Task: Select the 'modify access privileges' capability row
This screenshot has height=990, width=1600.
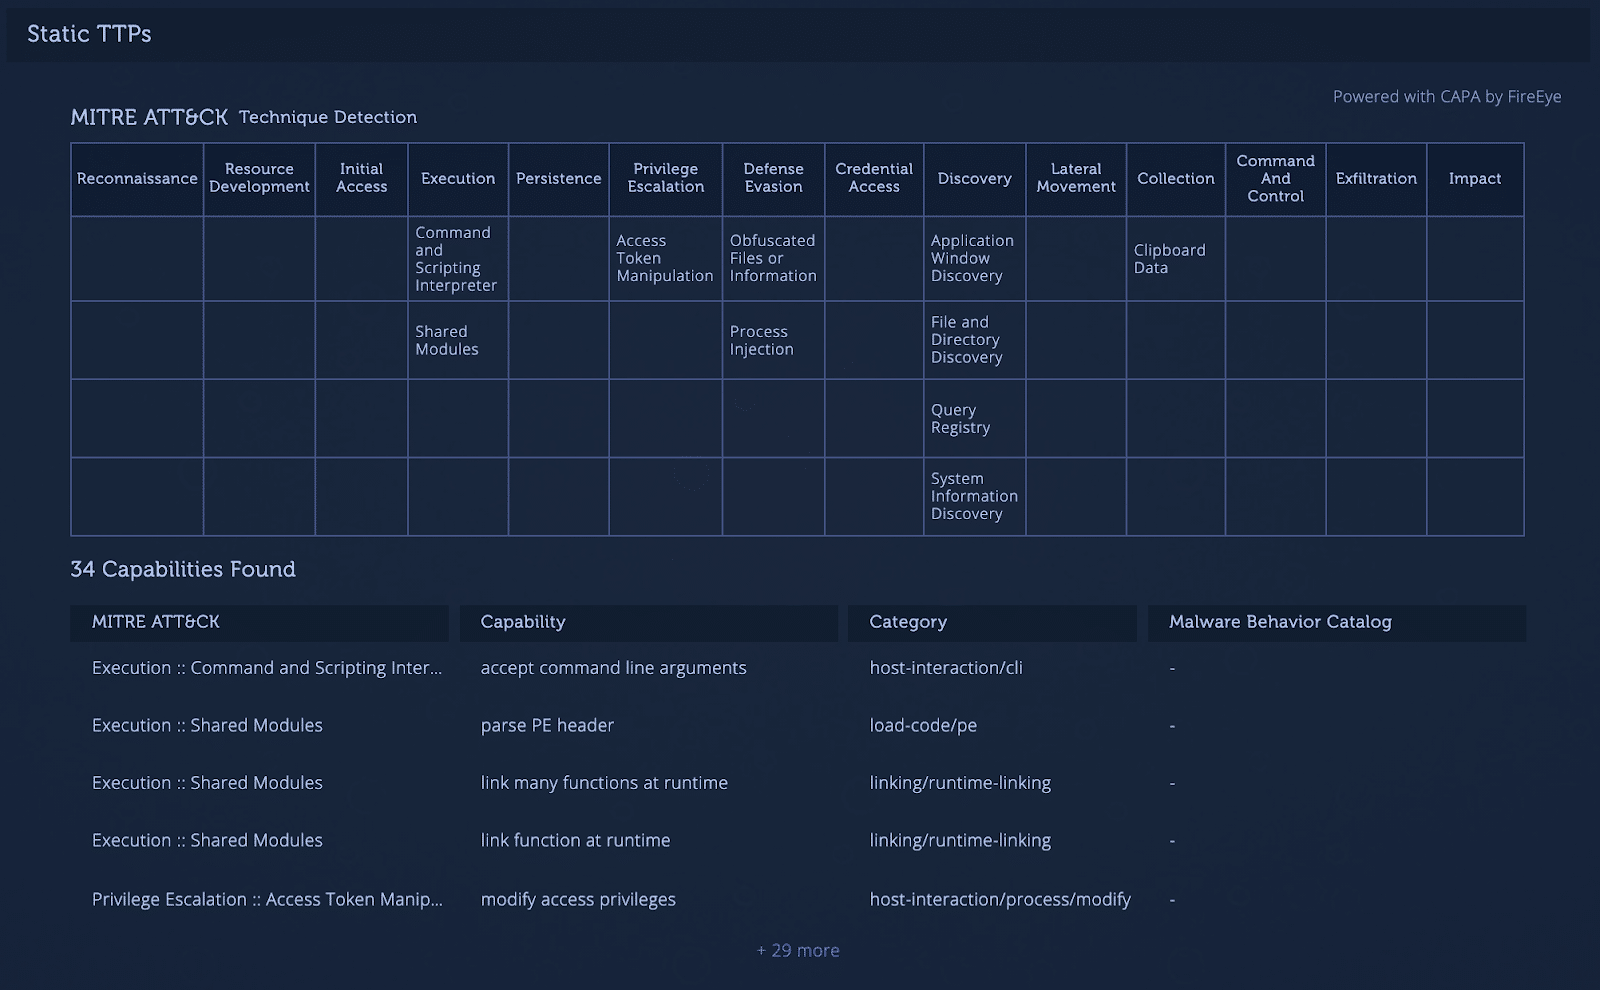Action: (578, 899)
